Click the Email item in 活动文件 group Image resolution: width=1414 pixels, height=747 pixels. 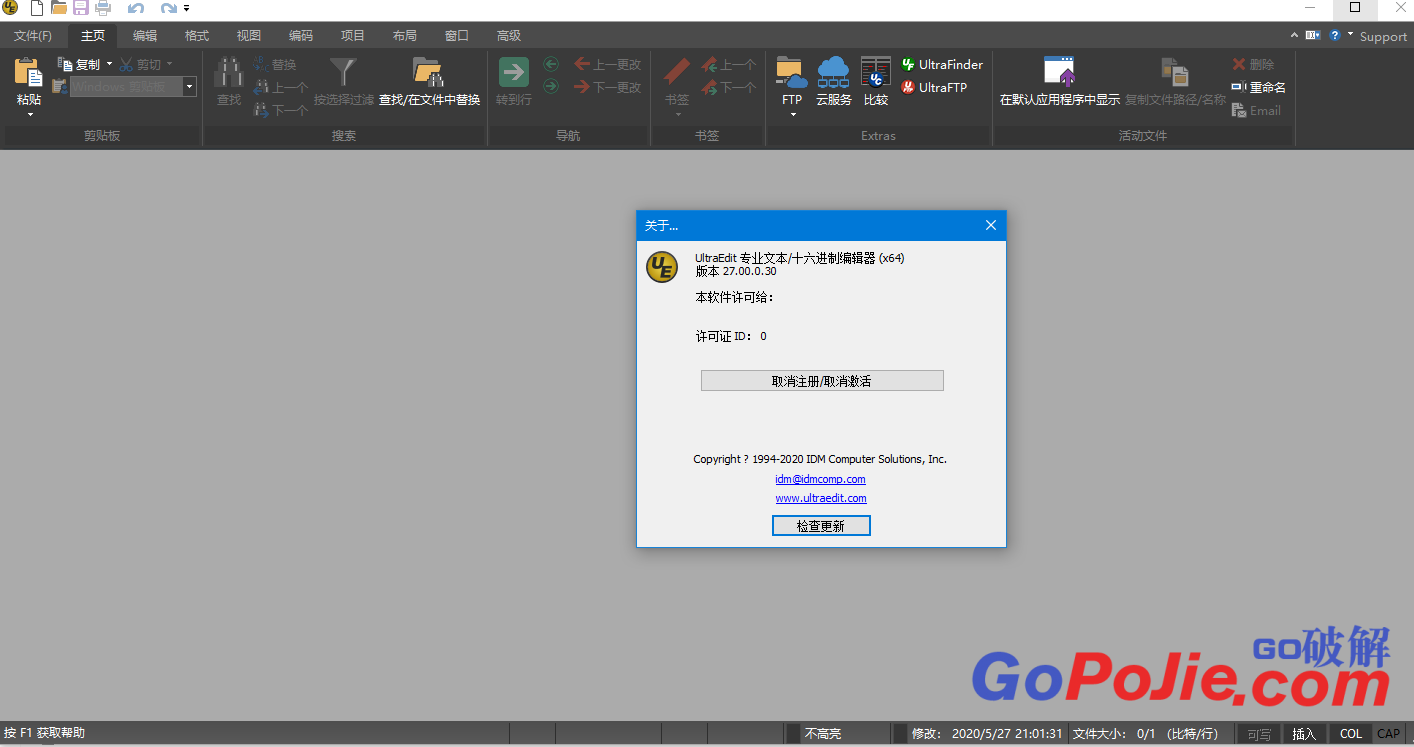tap(1256, 110)
